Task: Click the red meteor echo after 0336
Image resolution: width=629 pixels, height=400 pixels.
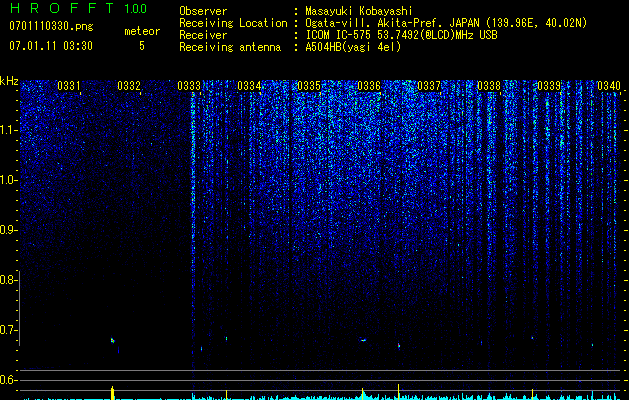Action: pyautogui.click(x=399, y=345)
